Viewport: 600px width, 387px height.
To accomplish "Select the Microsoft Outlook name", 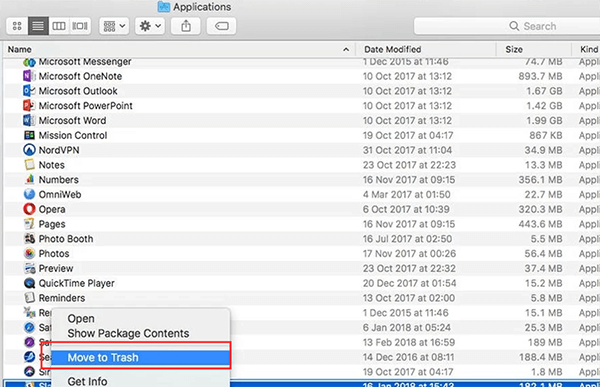I will (x=78, y=91).
